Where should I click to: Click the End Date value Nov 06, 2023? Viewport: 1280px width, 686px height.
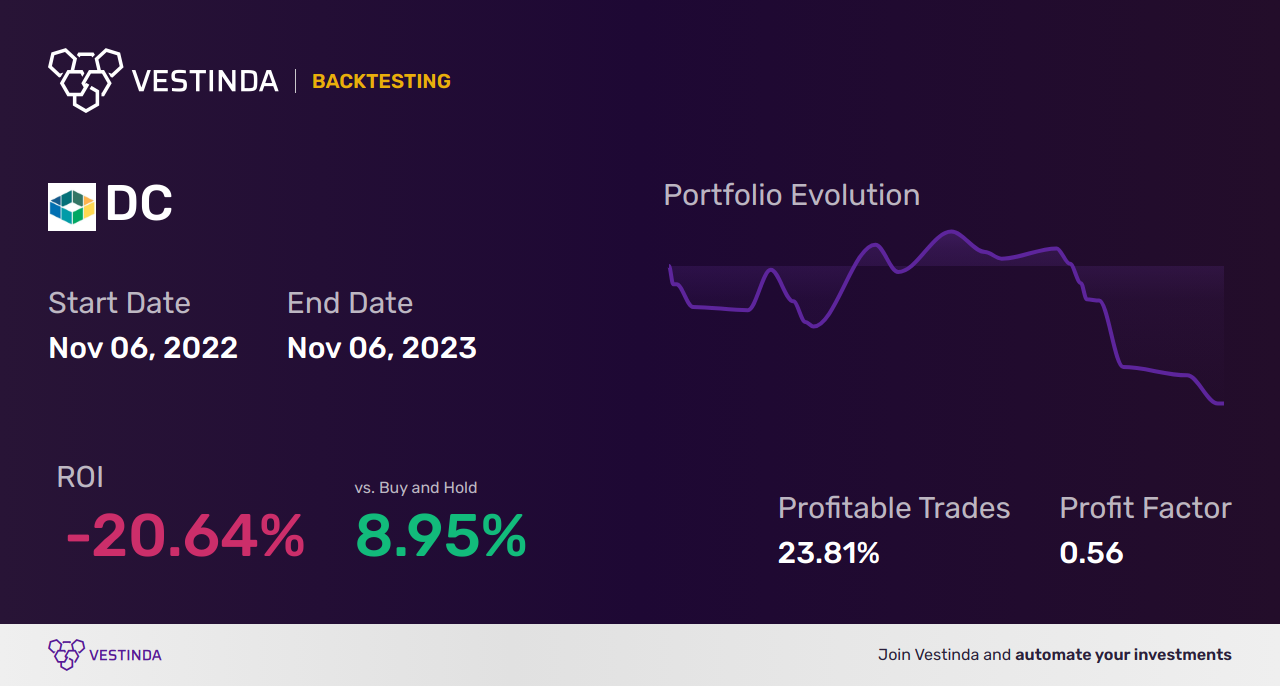[x=382, y=348]
